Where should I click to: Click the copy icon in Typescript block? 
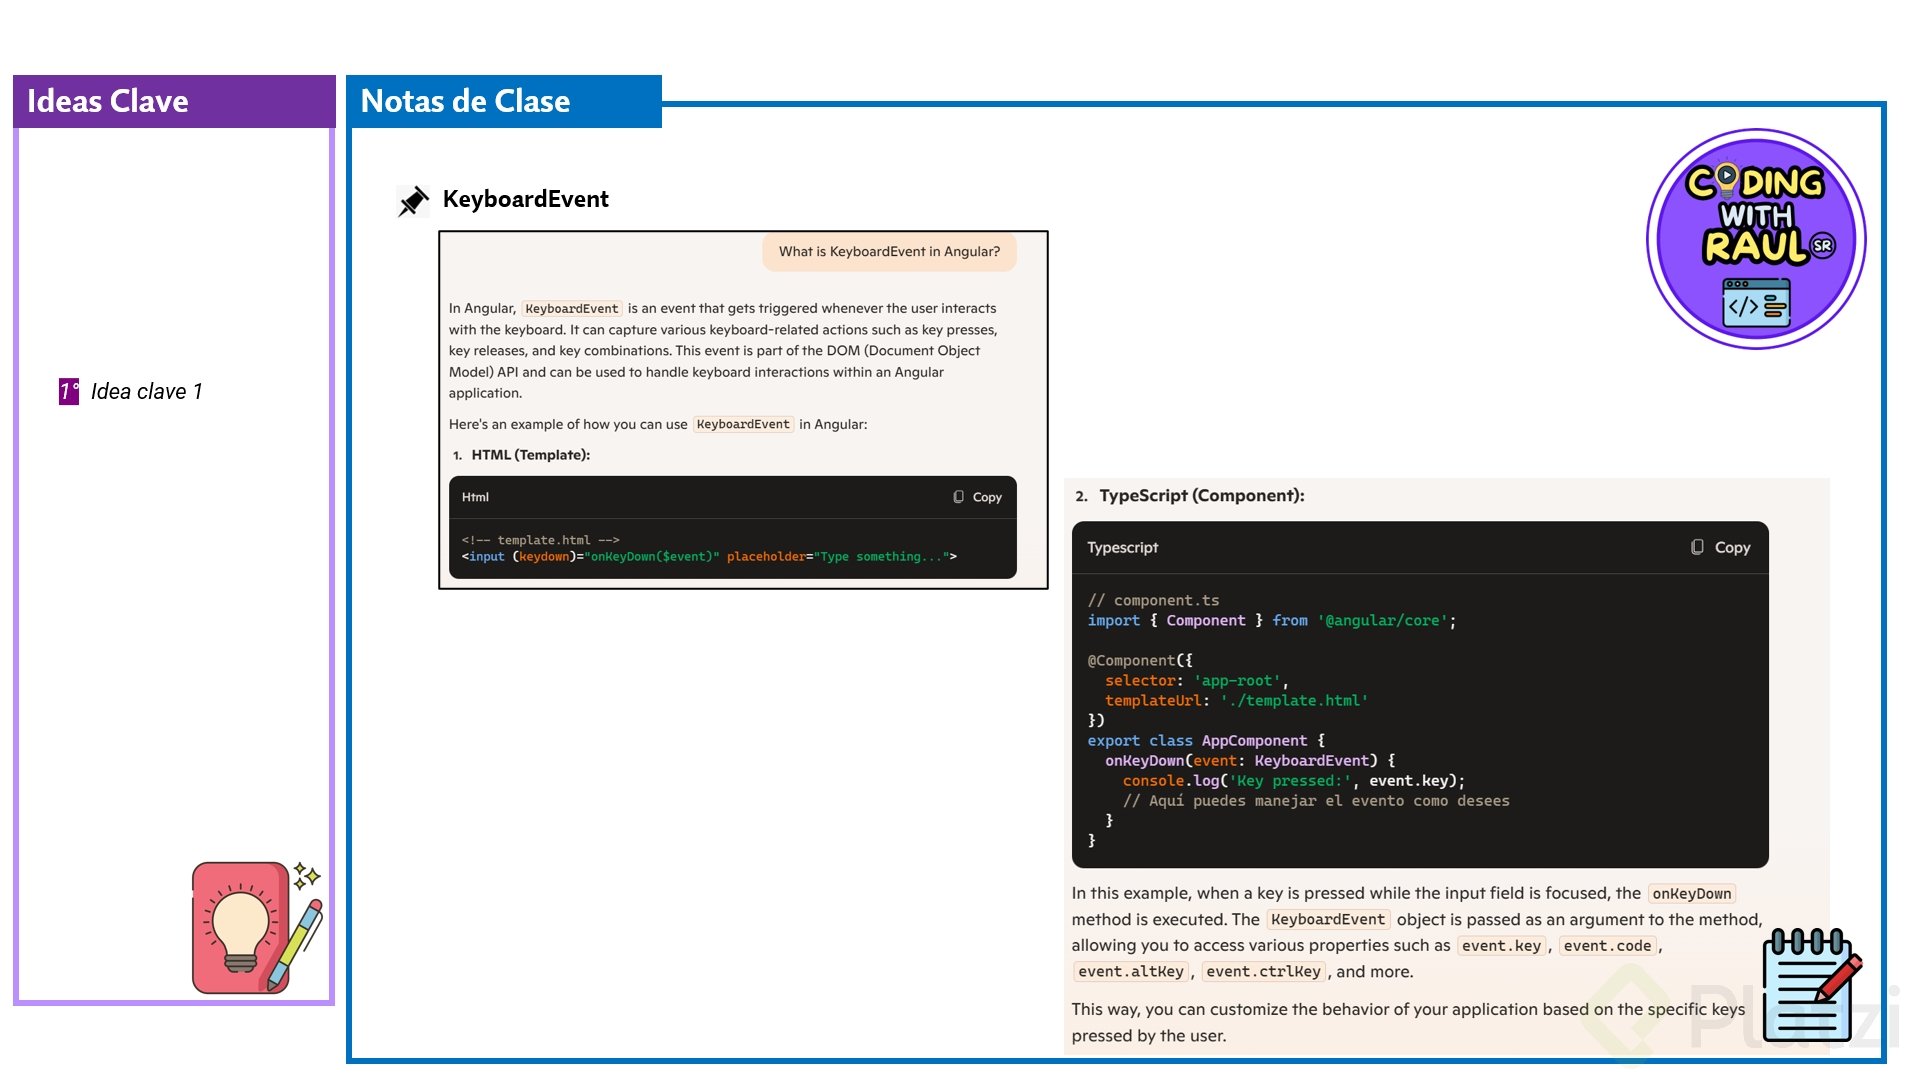click(x=1697, y=547)
